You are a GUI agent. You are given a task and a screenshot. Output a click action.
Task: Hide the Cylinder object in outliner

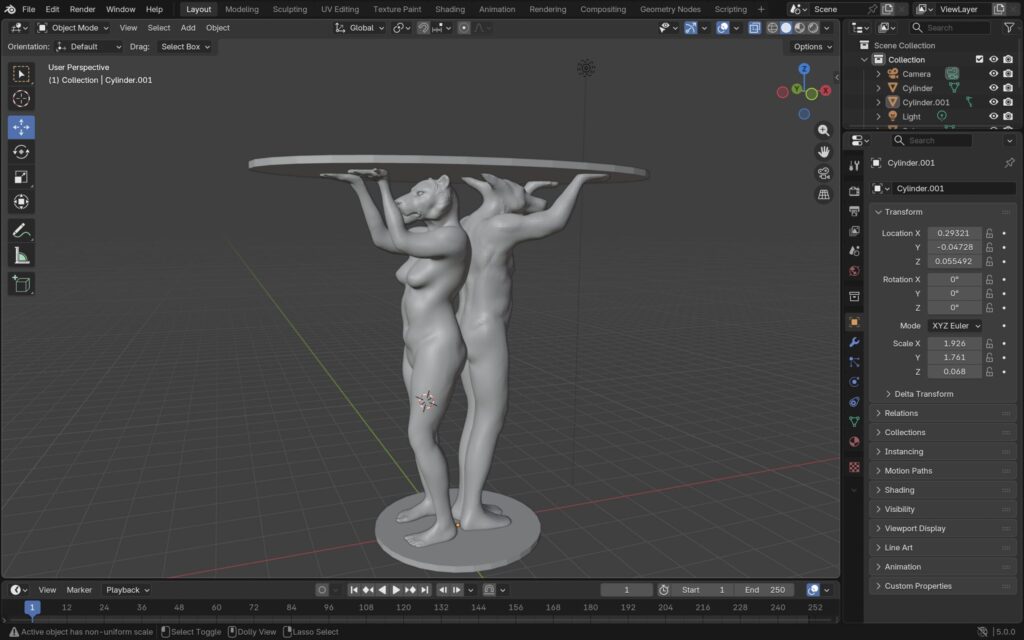coord(994,88)
